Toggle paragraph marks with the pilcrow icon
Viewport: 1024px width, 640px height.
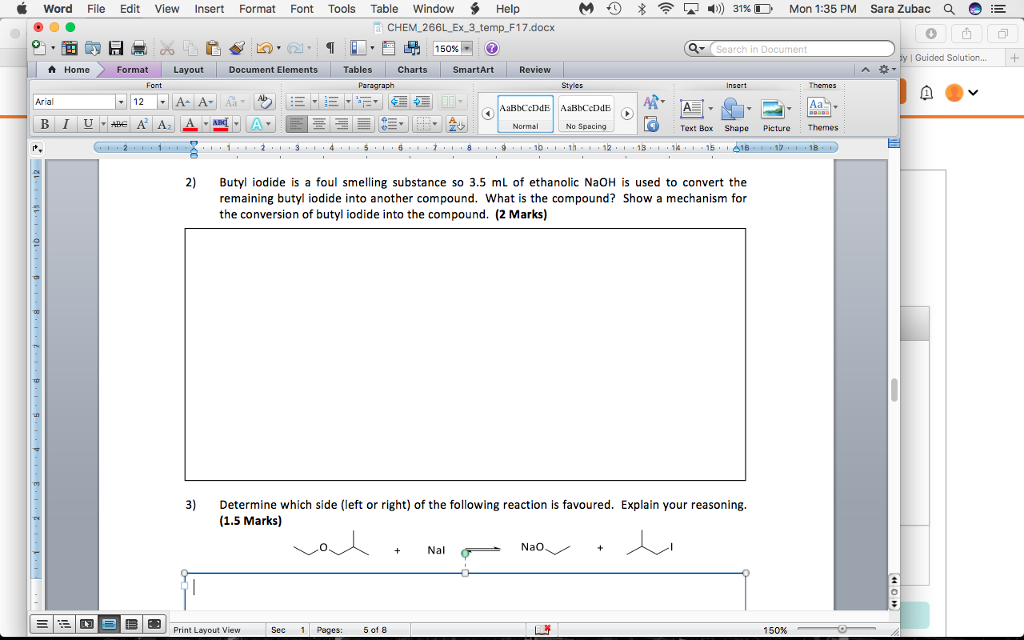pyautogui.click(x=330, y=48)
